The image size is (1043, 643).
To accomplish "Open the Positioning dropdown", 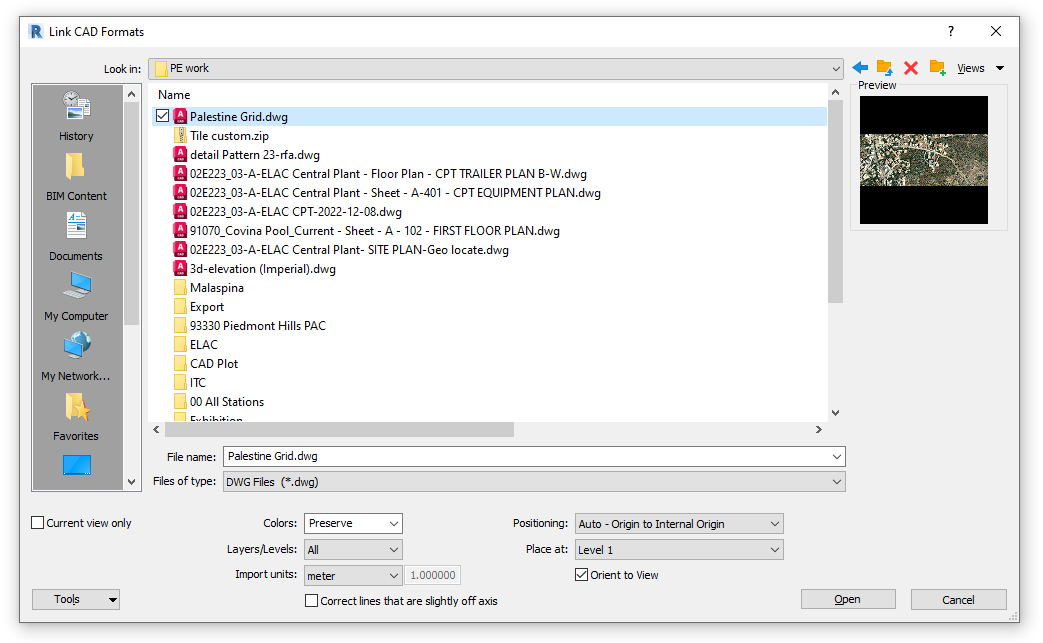I will pos(678,523).
